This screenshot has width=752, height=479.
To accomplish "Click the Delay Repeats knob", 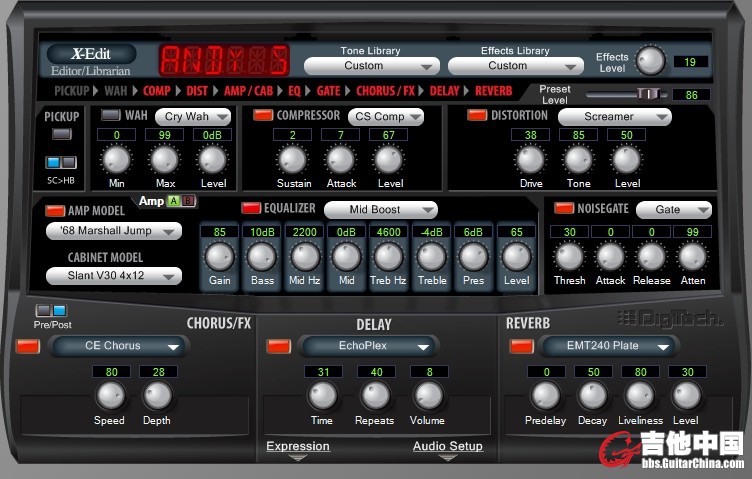I will [376, 396].
